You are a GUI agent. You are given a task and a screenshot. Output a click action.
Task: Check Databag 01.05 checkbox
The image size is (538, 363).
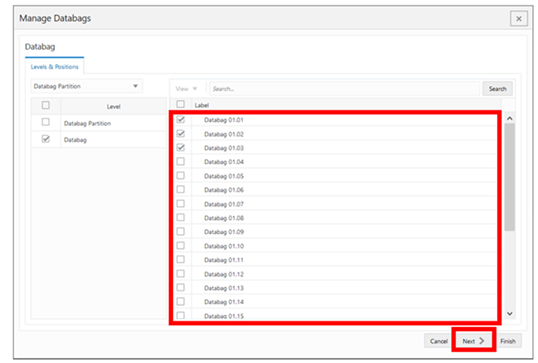pyautogui.click(x=180, y=175)
